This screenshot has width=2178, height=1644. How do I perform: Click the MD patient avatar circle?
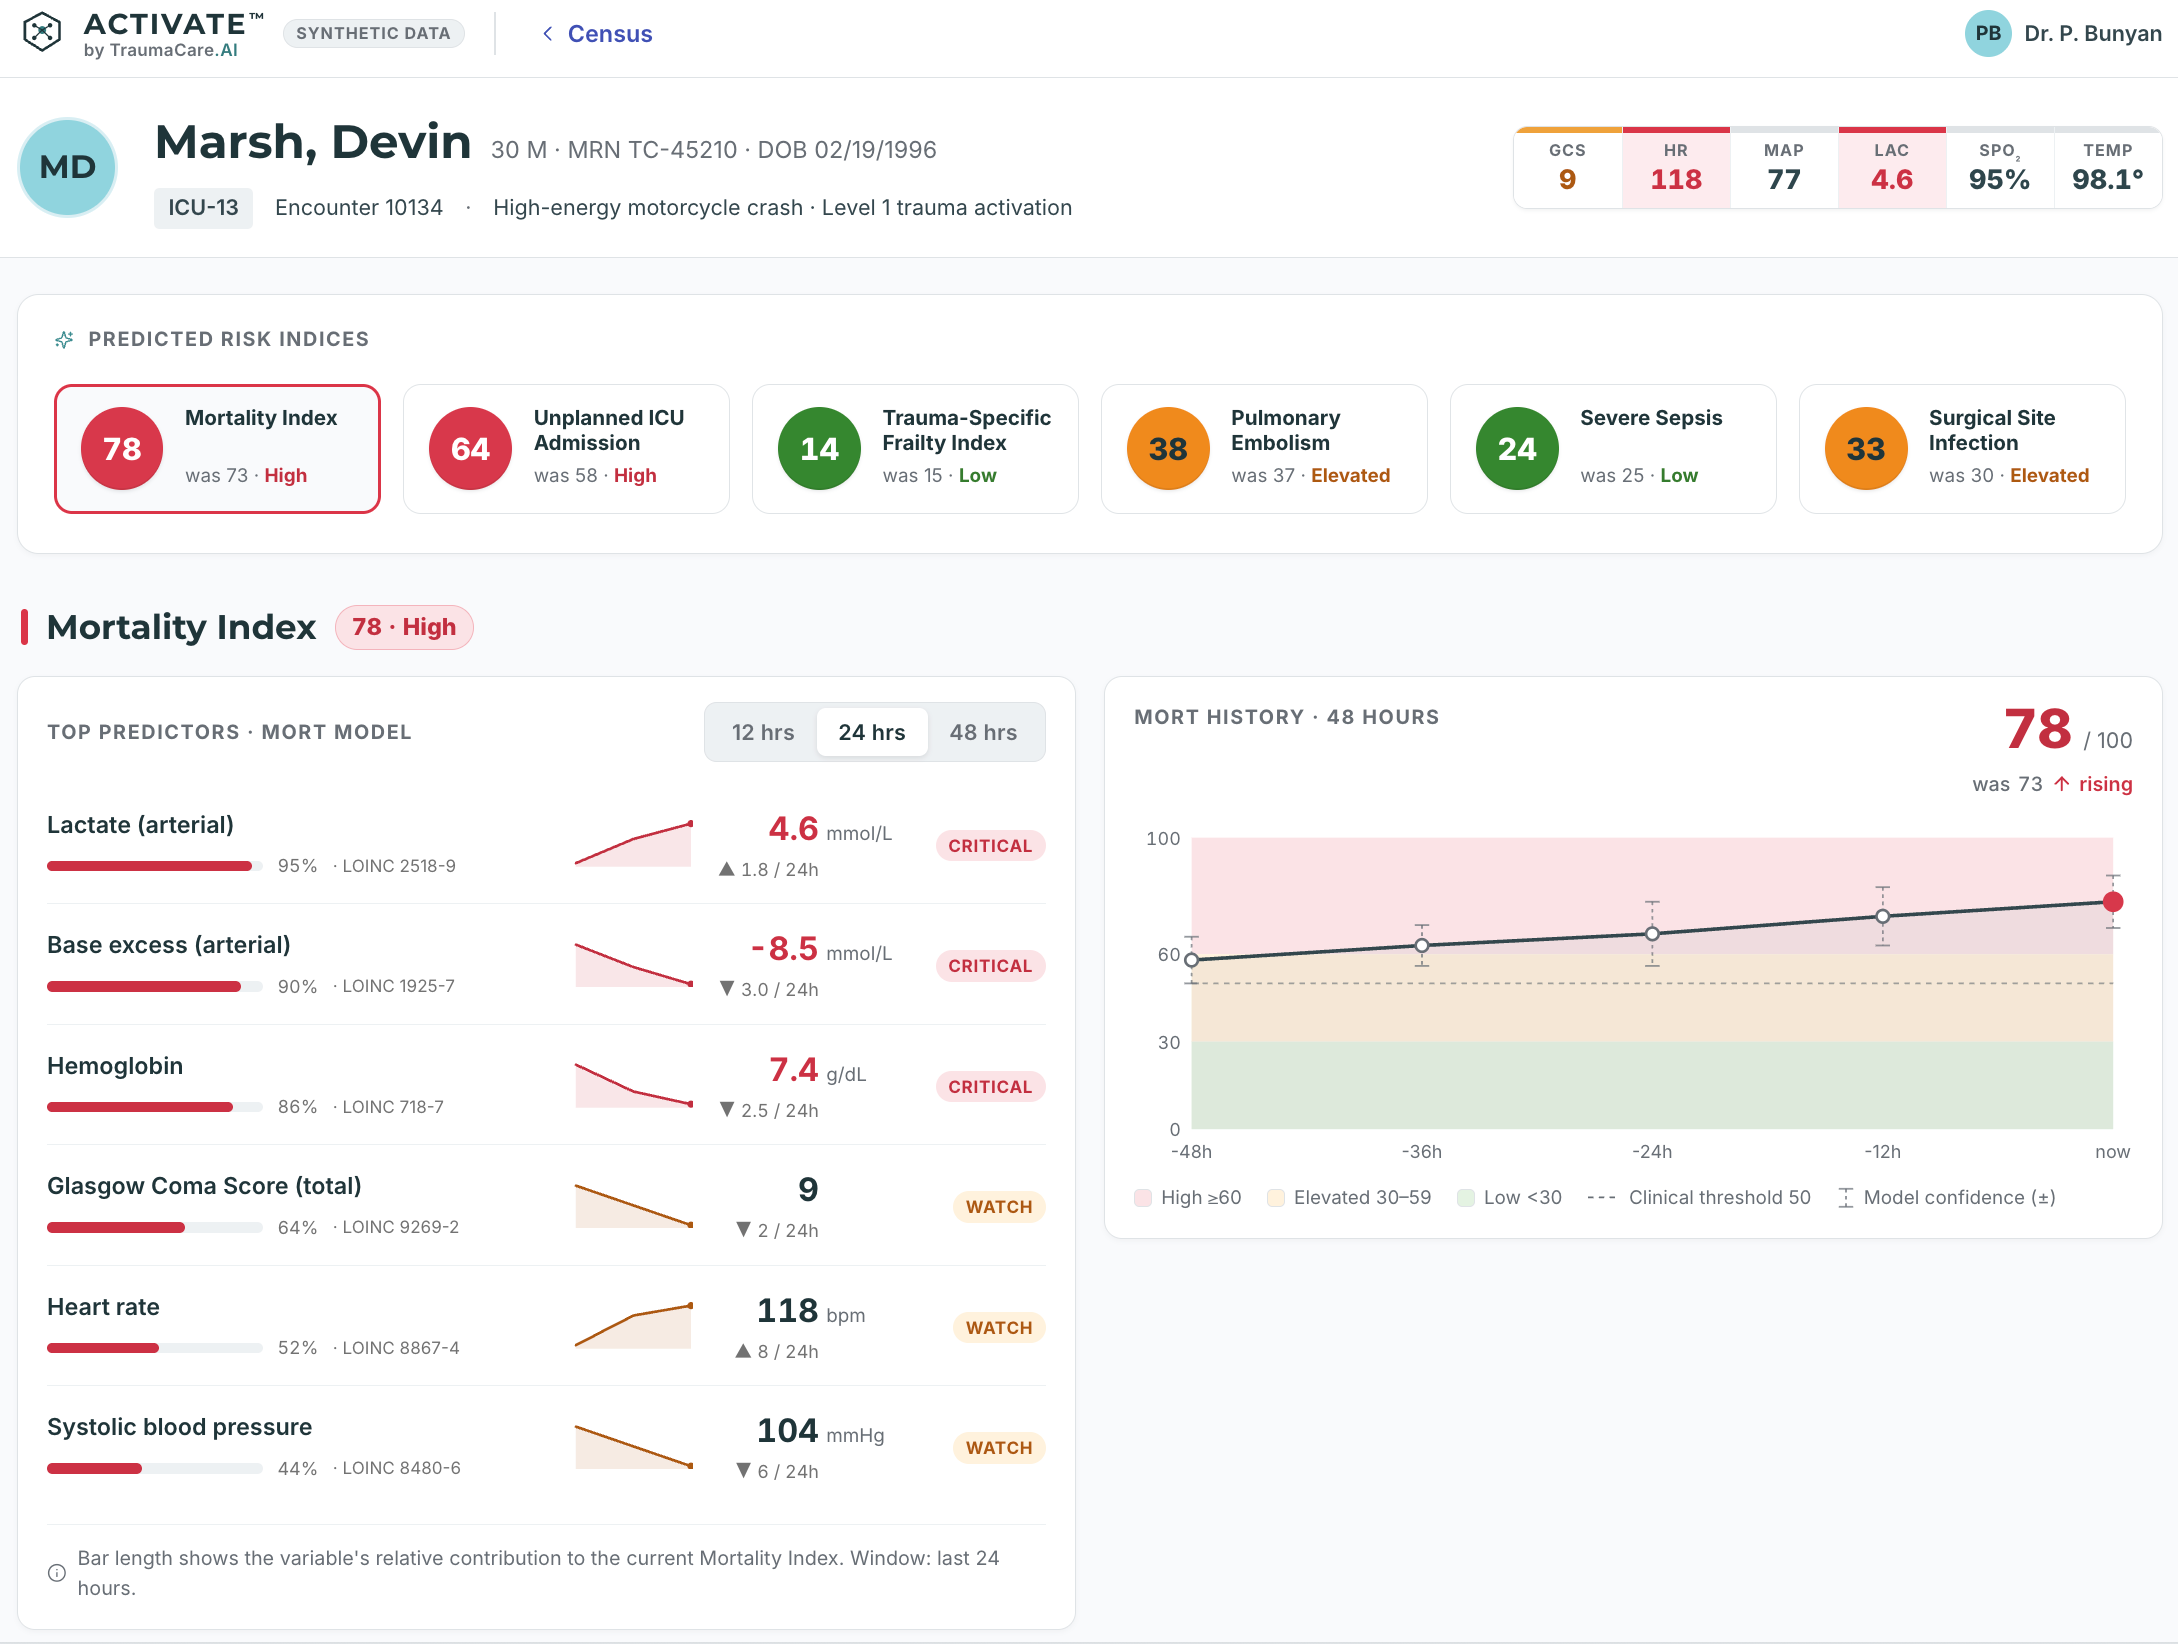(x=68, y=167)
